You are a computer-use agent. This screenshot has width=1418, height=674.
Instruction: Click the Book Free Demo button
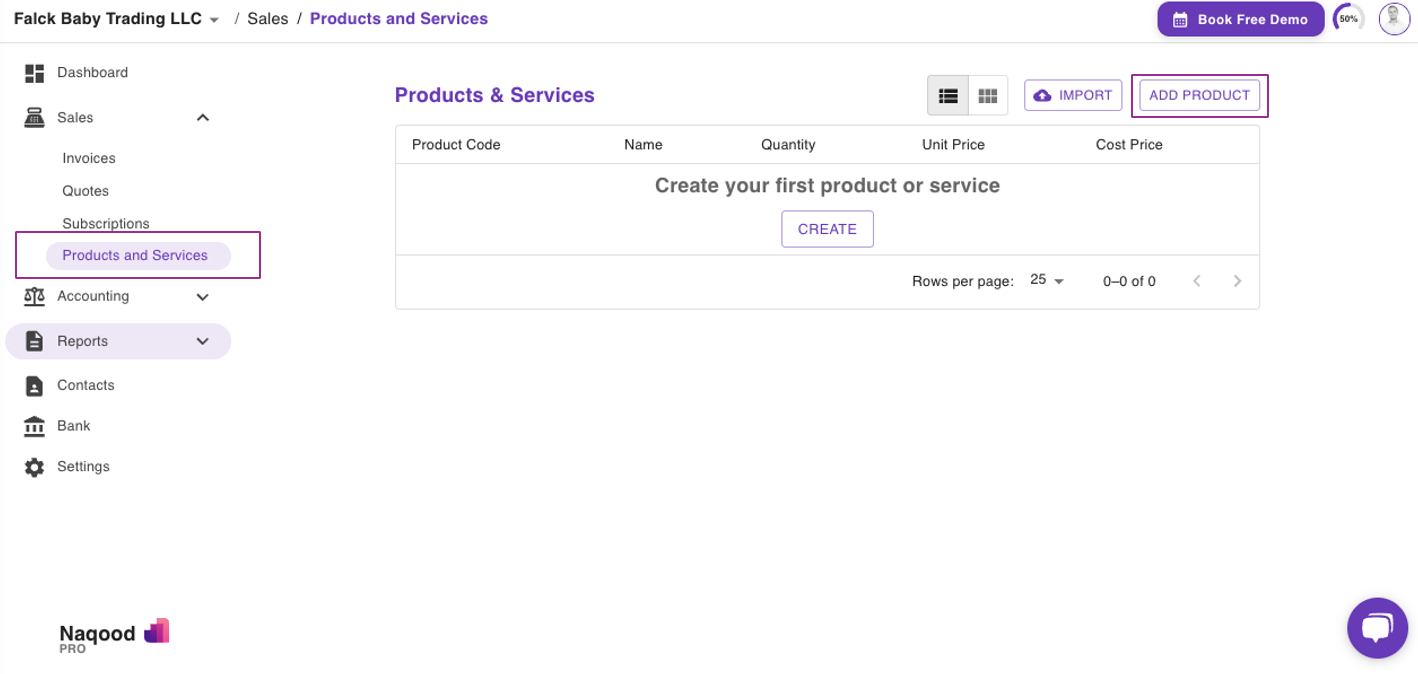(1240, 19)
